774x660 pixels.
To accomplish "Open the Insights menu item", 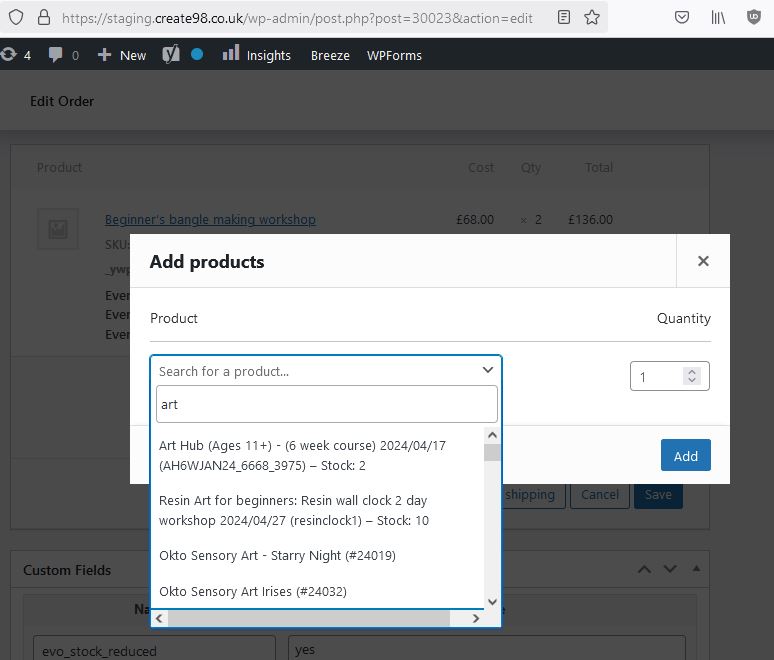I will point(269,55).
